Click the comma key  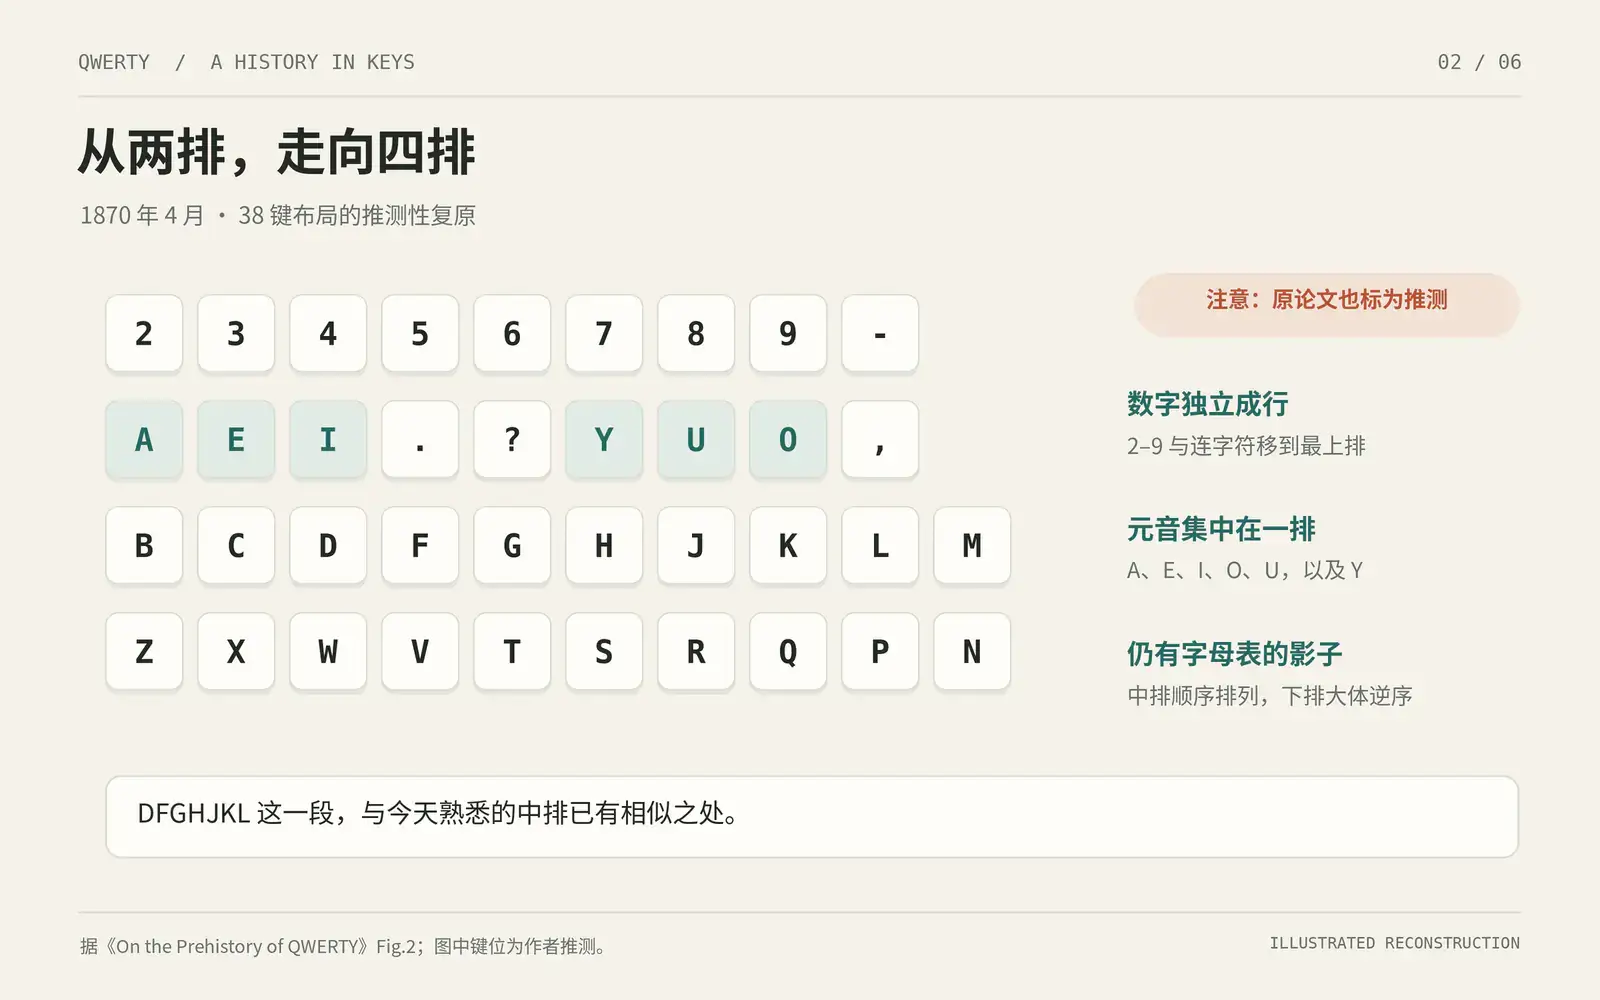880,439
